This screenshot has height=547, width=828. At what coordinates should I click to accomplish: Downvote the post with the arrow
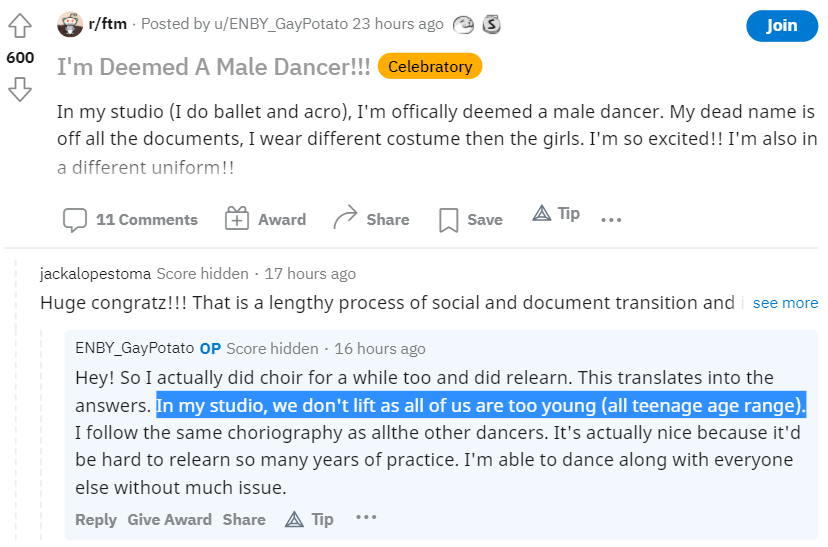pyautogui.click(x=20, y=89)
